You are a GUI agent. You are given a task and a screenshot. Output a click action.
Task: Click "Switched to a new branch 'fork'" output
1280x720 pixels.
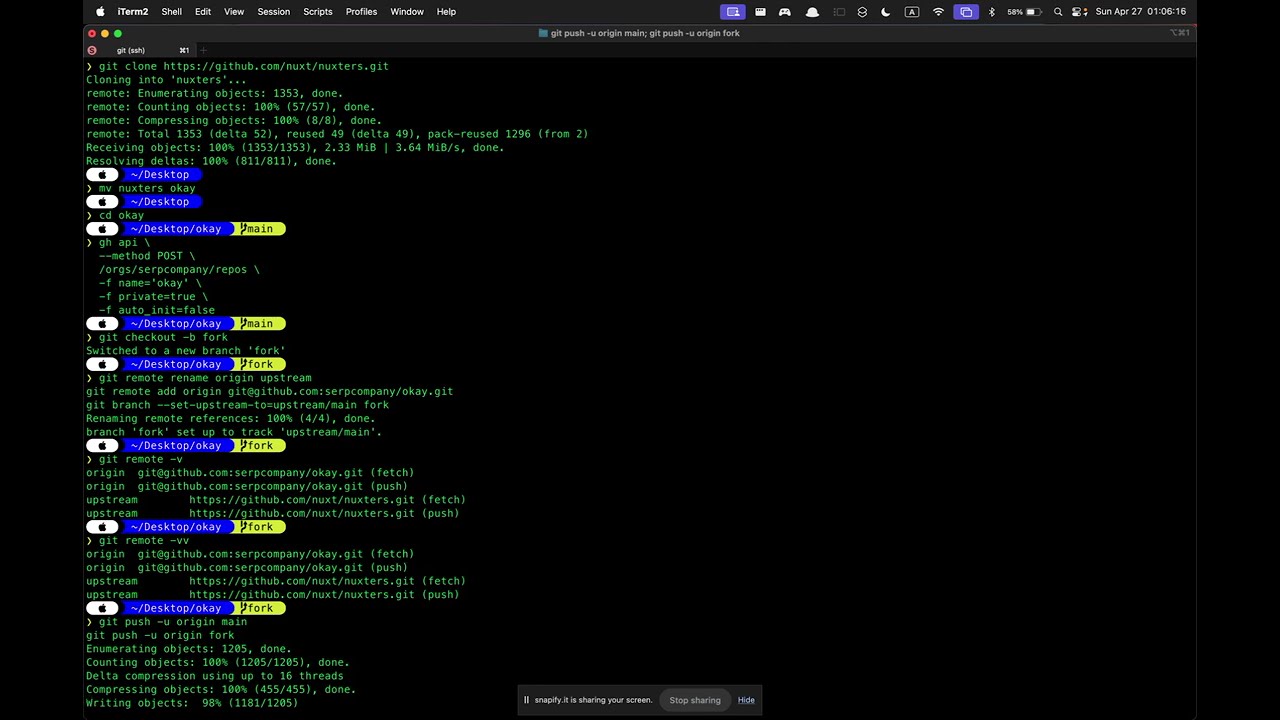[x=186, y=351]
